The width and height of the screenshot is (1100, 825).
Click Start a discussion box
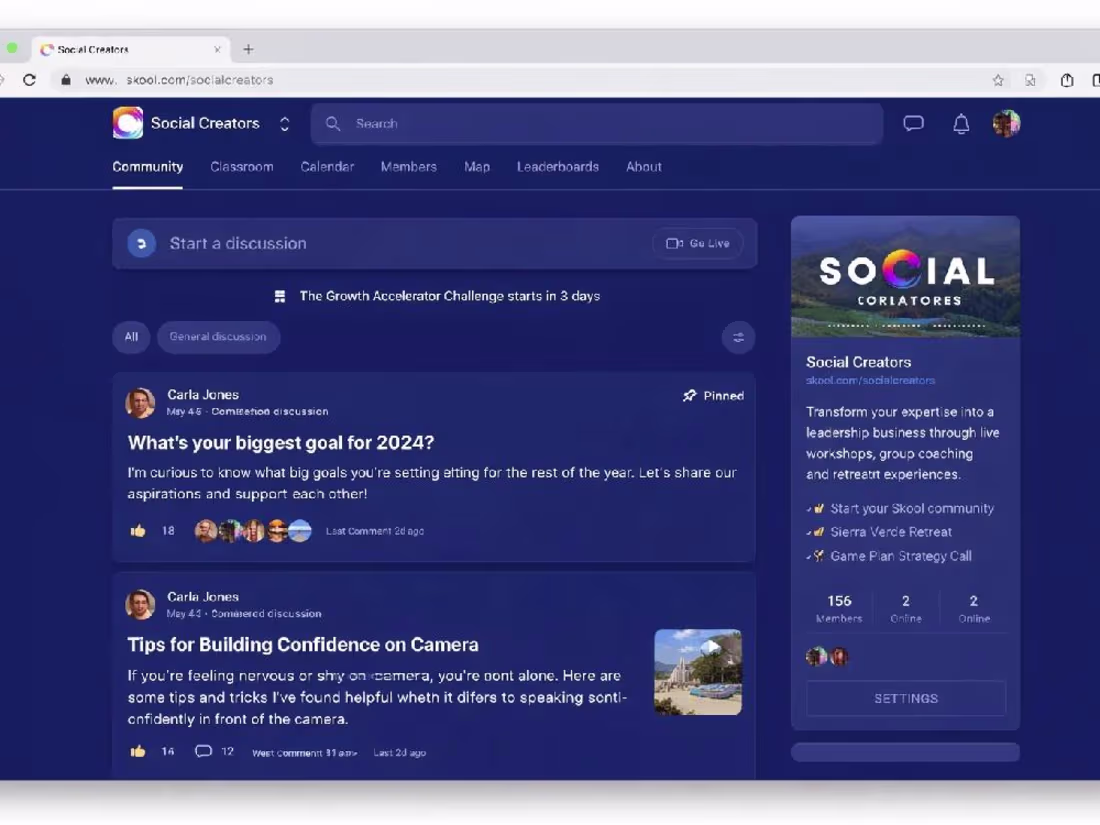coord(434,243)
